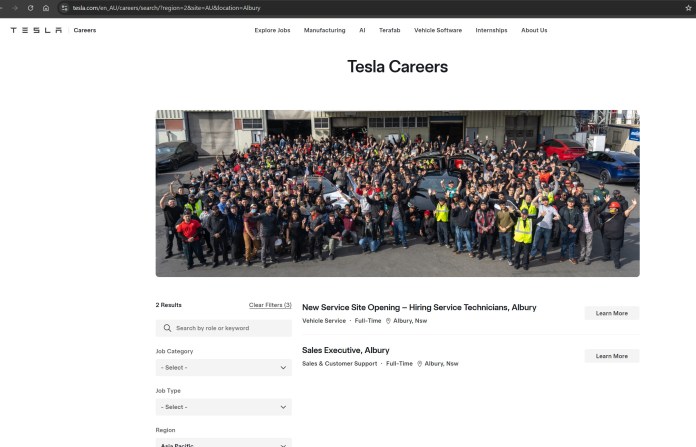Image resolution: width=696 pixels, height=447 pixels.
Task: Click the browser home icon
Action: point(46,8)
